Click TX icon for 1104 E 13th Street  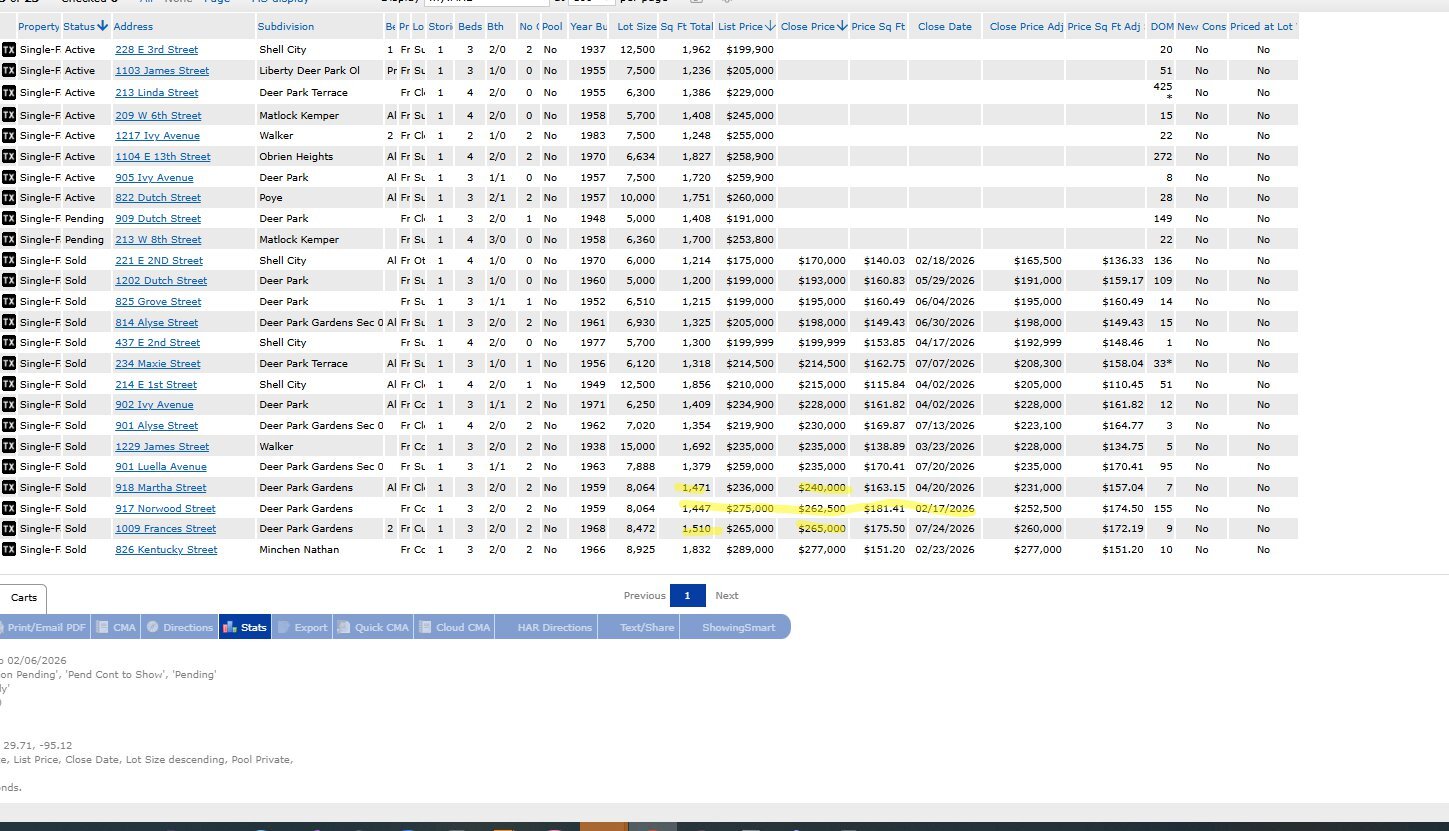point(9,156)
